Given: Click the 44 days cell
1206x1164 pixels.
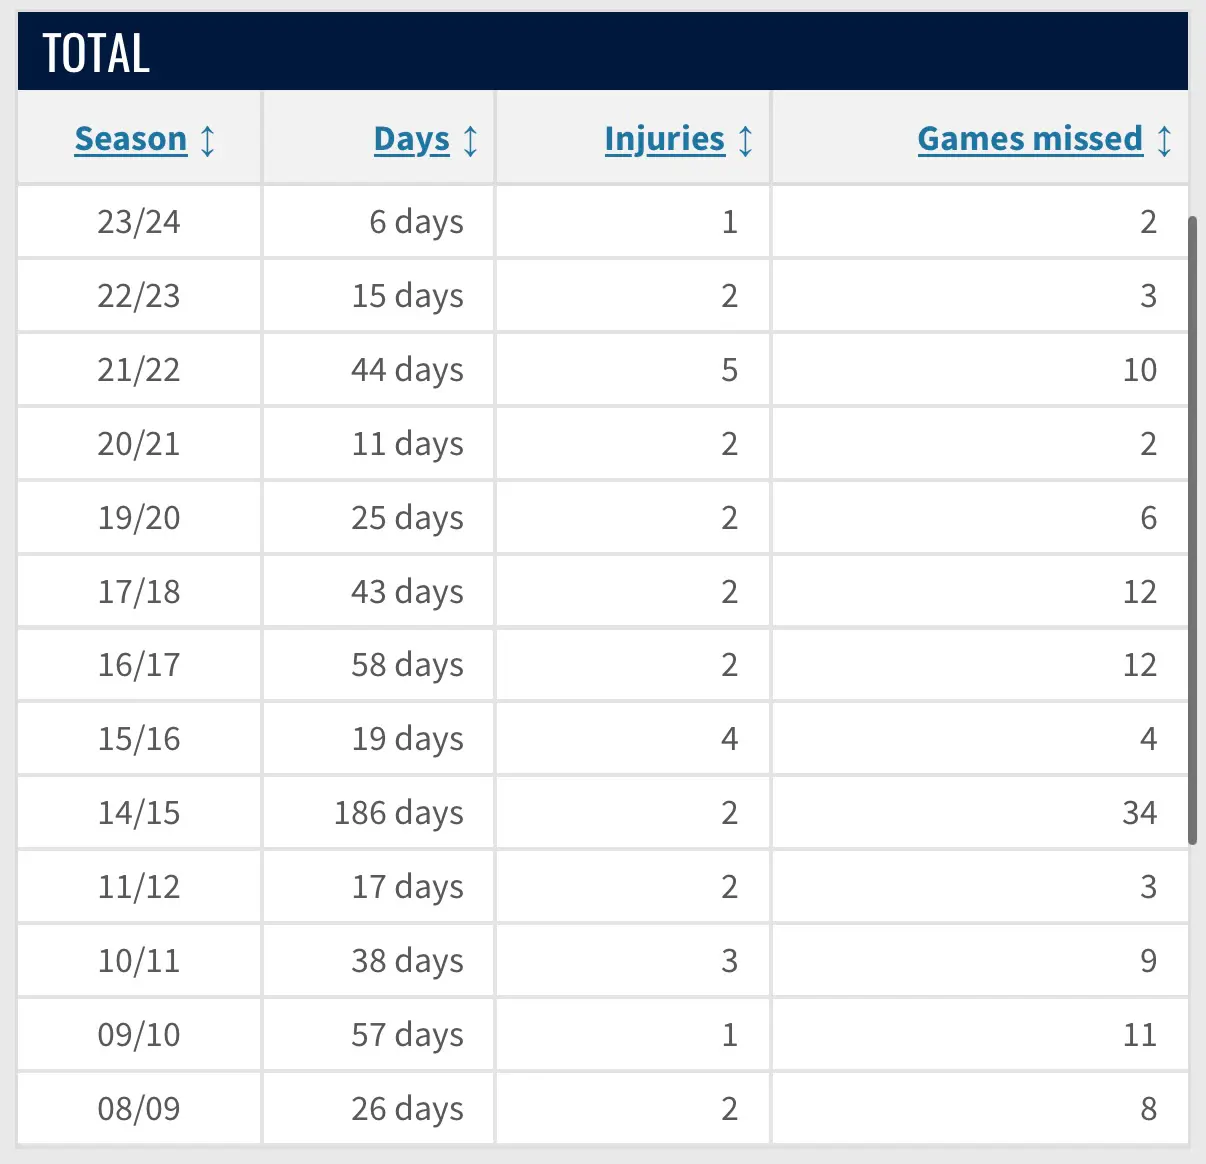Looking at the screenshot, I should click(379, 370).
